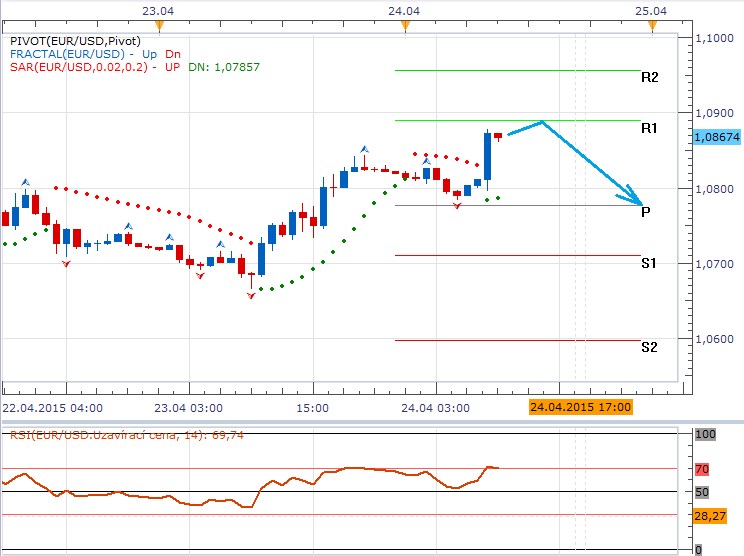Click the 25.04 date marker triangle
The image size is (744, 556).
click(652, 26)
